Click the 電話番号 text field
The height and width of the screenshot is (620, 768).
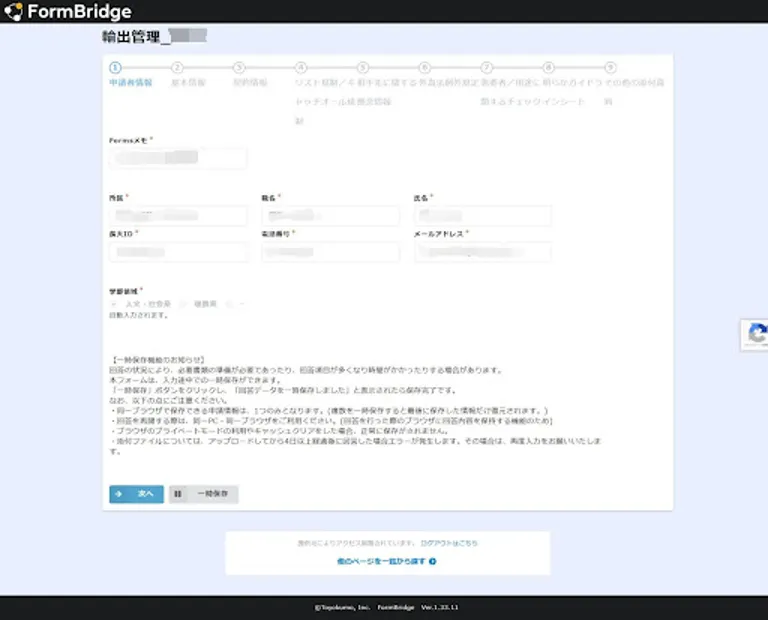[x=330, y=252]
